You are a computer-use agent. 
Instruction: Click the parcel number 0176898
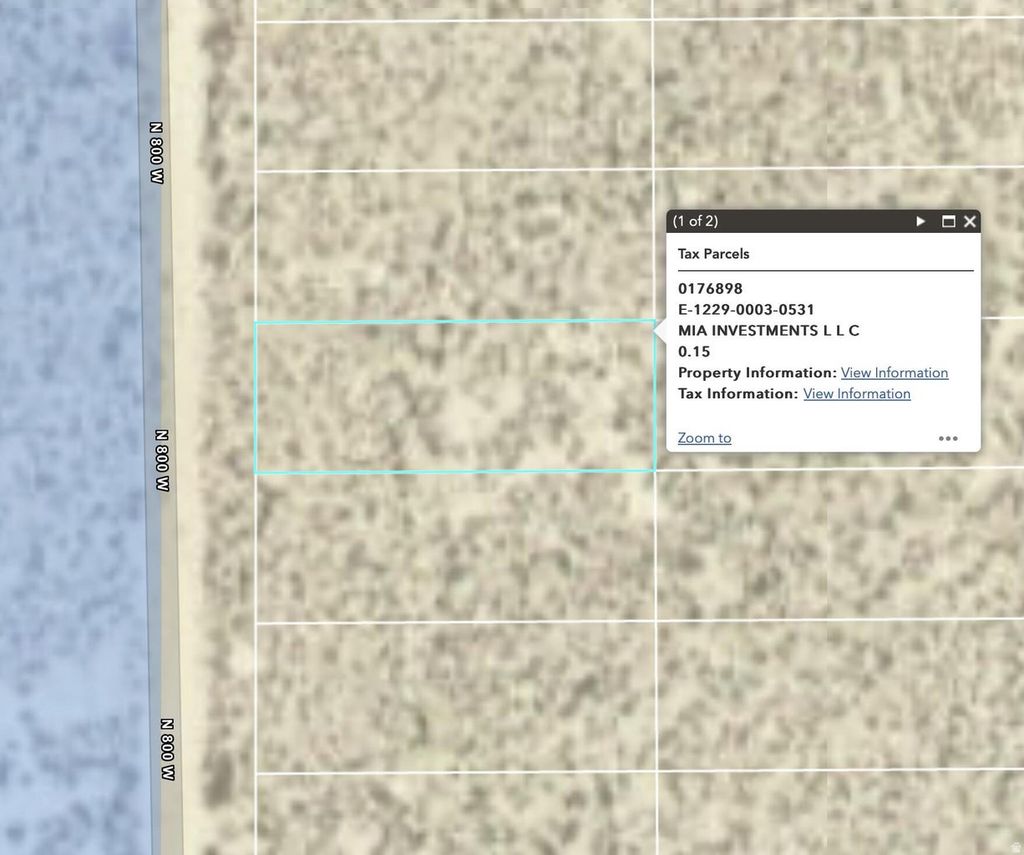[710, 289]
